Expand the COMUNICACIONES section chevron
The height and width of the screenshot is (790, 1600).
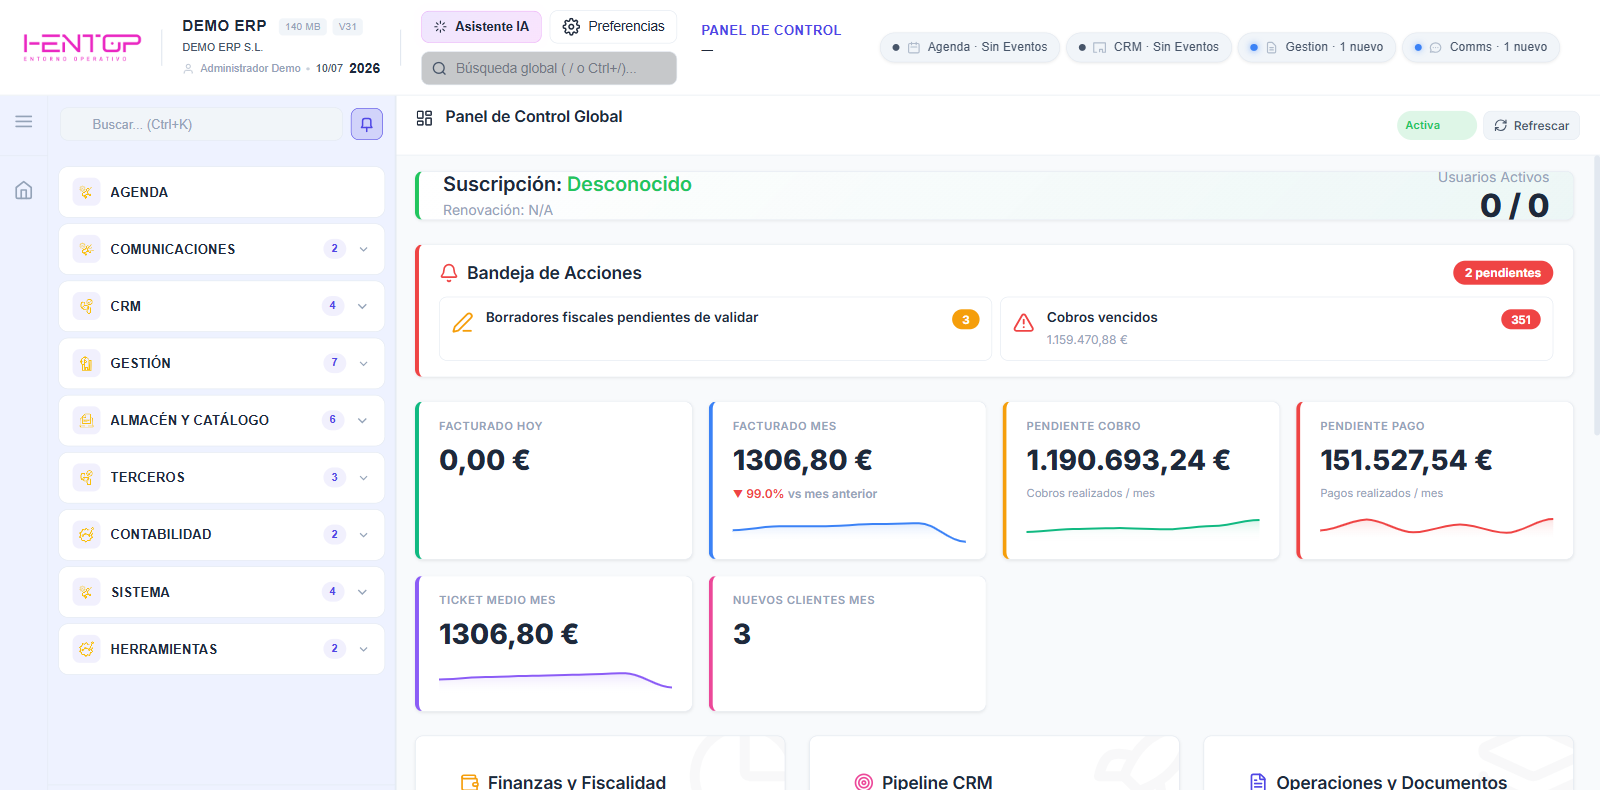363,249
